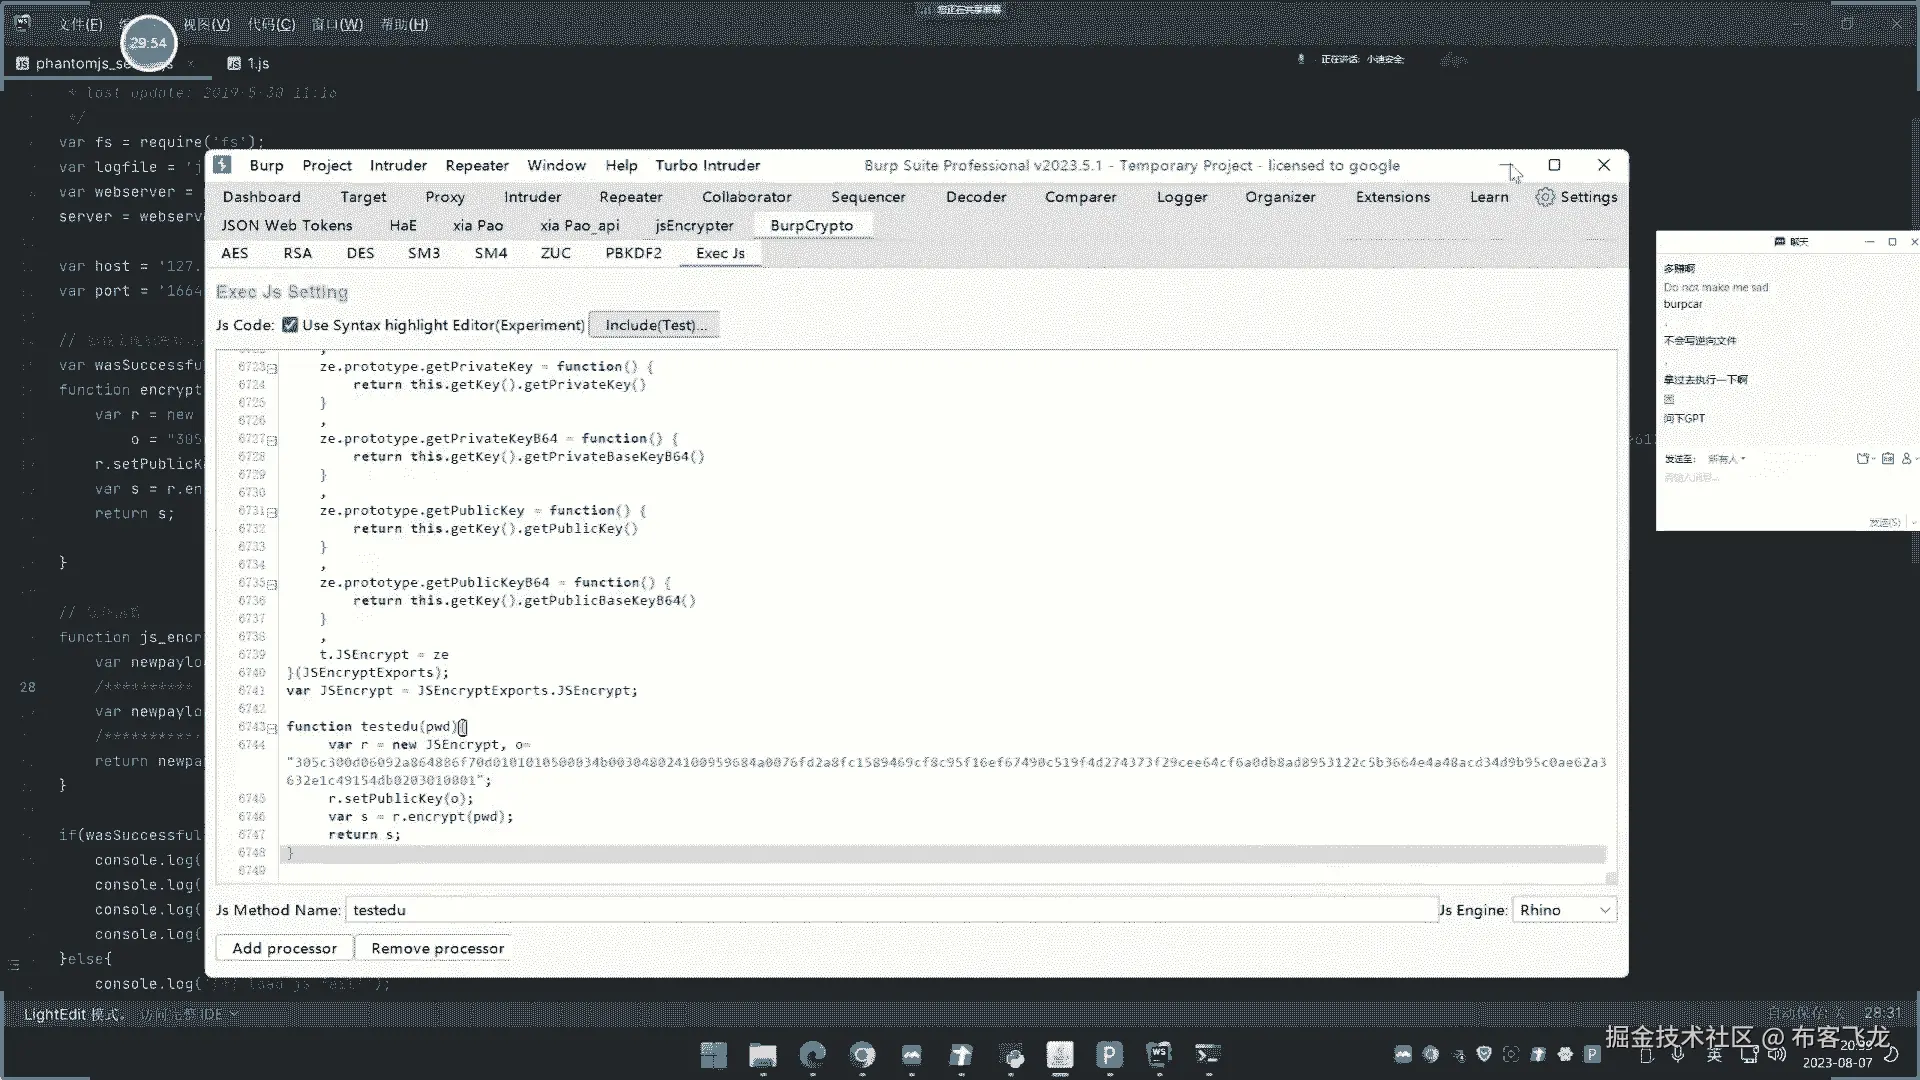Open Burp Suite Settings gear

click(1546, 197)
